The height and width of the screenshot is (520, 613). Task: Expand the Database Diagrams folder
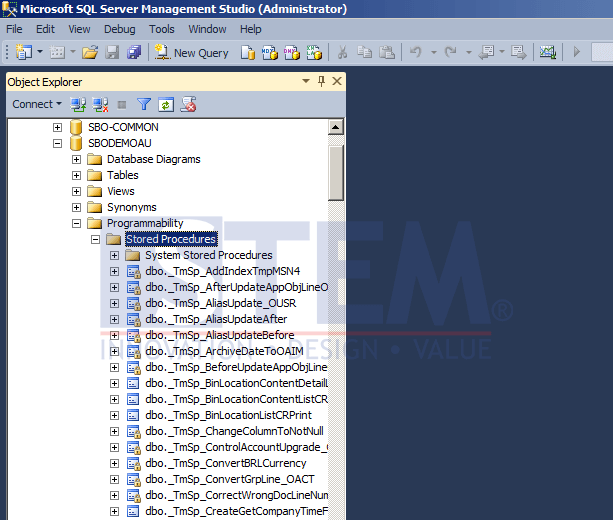pos(77,160)
